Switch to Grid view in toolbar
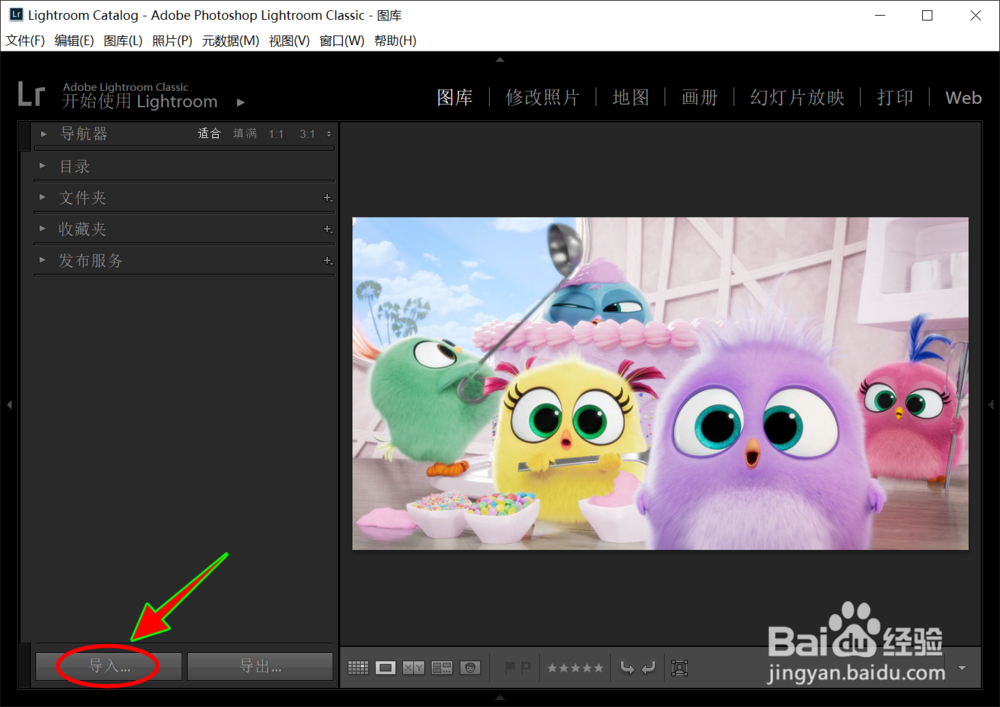This screenshot has width=1000, height=707. pos(358,667)
